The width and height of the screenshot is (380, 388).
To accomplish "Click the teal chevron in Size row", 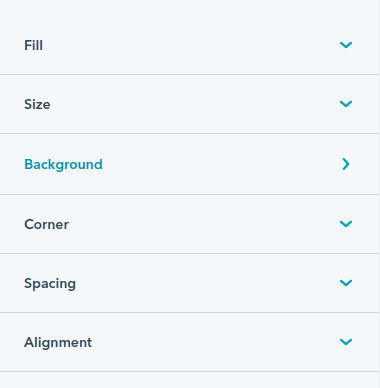I will click(x=346, y=104).
